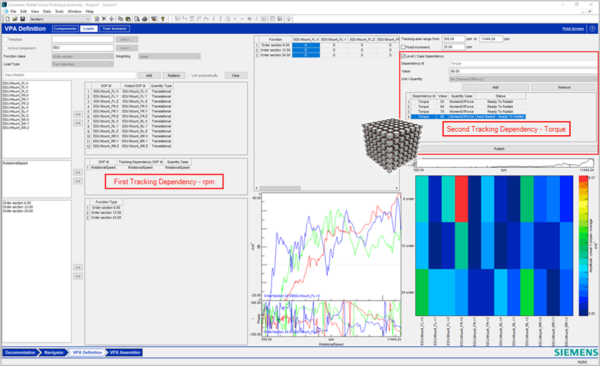
Task: Click the Replace button
Action: pyautogui.click(x=173, y=75)
